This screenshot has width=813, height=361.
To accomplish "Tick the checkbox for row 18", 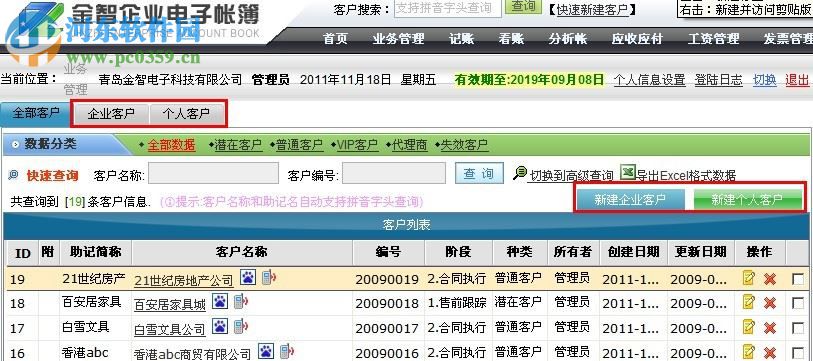I will click(x=797, y=303).
